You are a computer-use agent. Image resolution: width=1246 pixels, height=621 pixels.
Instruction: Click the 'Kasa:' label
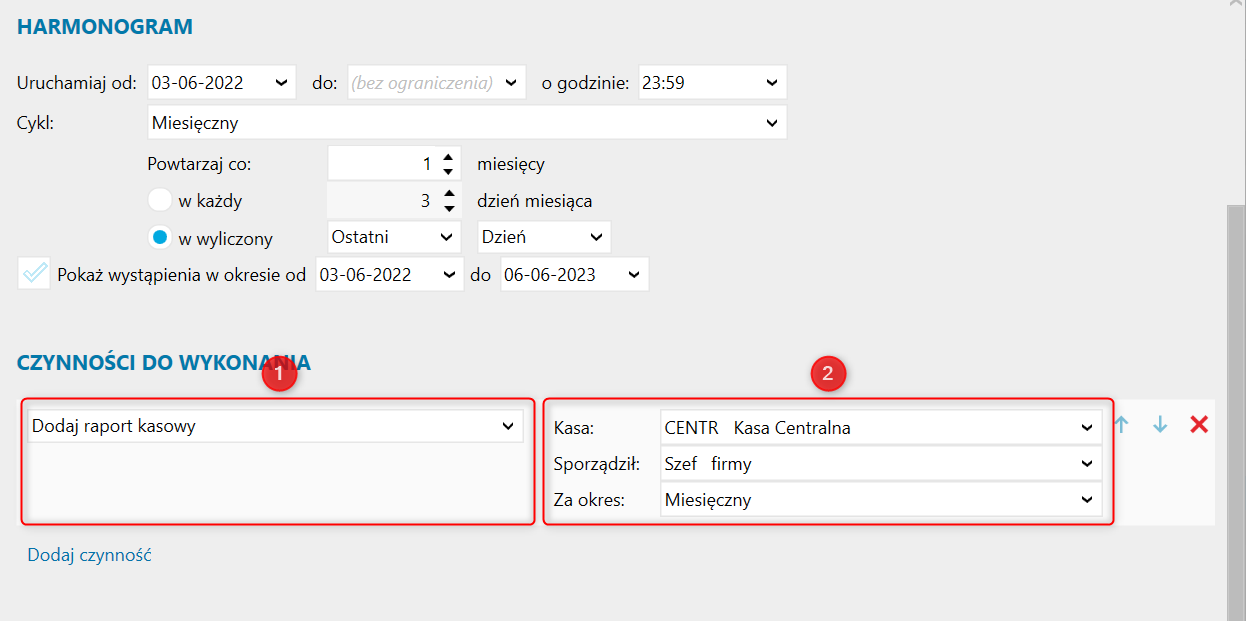tap(574, 428)
